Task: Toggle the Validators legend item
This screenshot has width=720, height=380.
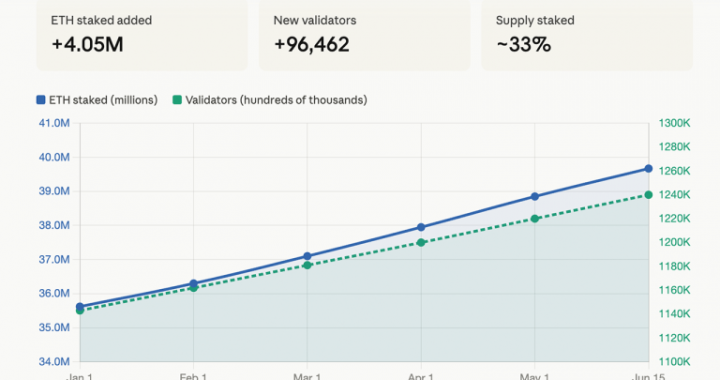Action: [x=270, y=100]
